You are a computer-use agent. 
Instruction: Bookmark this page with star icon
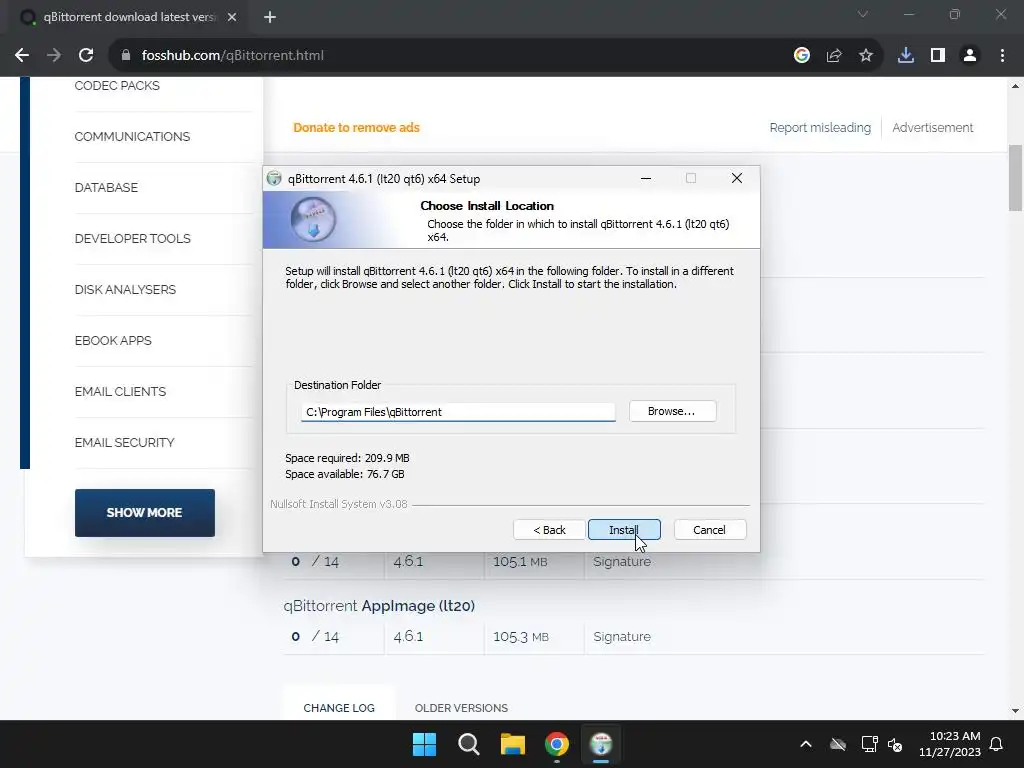(x=866, y=56)
